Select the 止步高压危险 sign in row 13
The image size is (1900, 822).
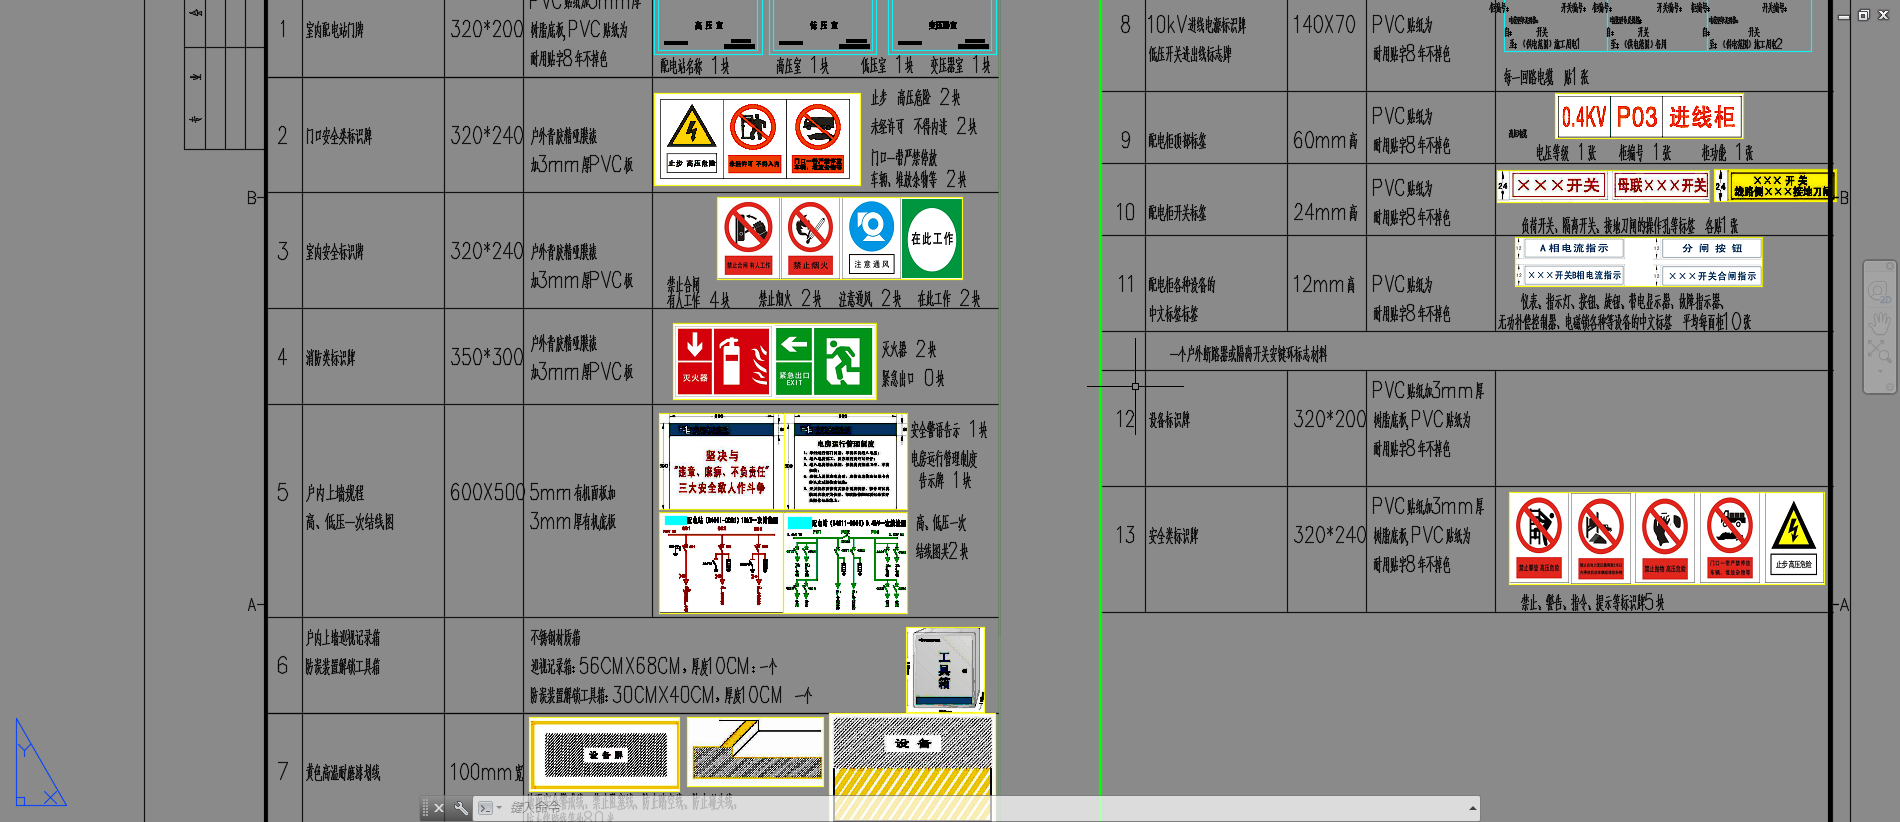click(x=1794, y=537)
